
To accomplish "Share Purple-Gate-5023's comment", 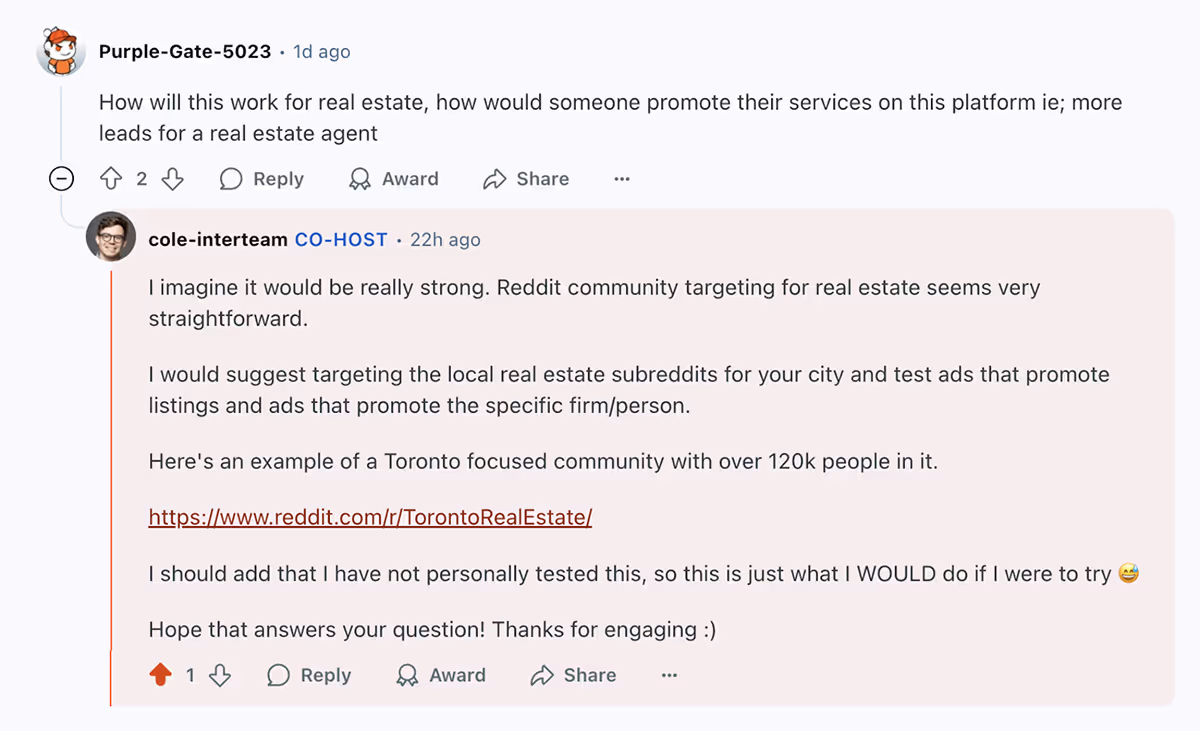I will click(x=526, y=179).
